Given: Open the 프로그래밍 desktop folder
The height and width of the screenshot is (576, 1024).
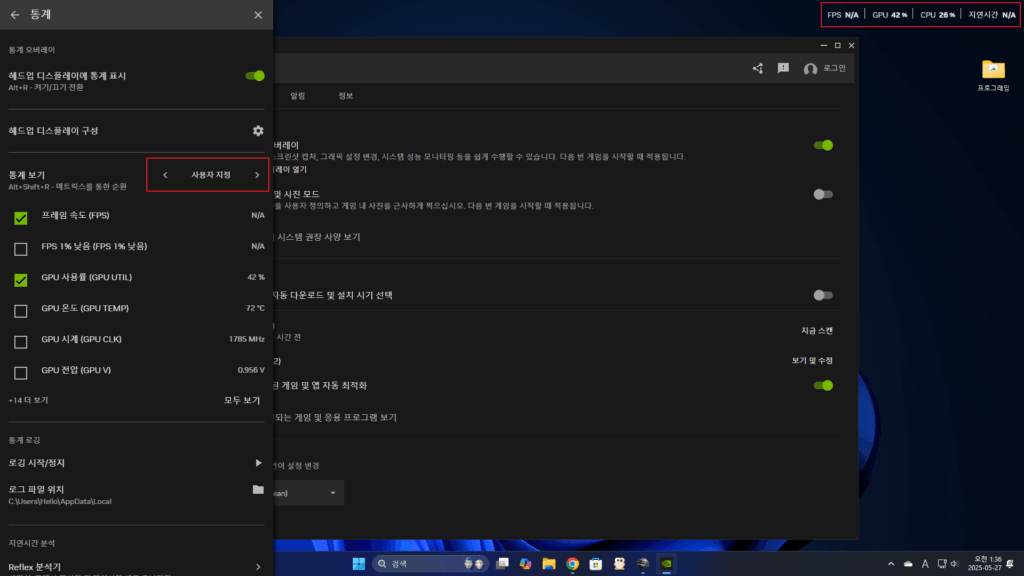Looking at the screenshot, I should pos(993,76).
